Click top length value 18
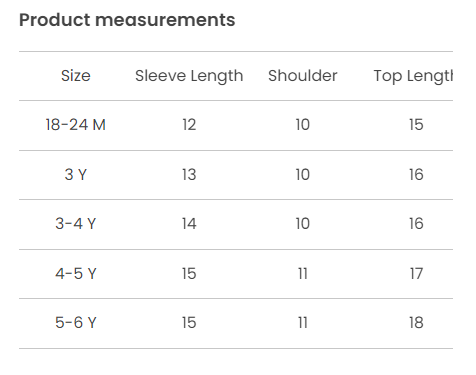The image size is (476, 375). pyautogui.click(x=416, y=323)
